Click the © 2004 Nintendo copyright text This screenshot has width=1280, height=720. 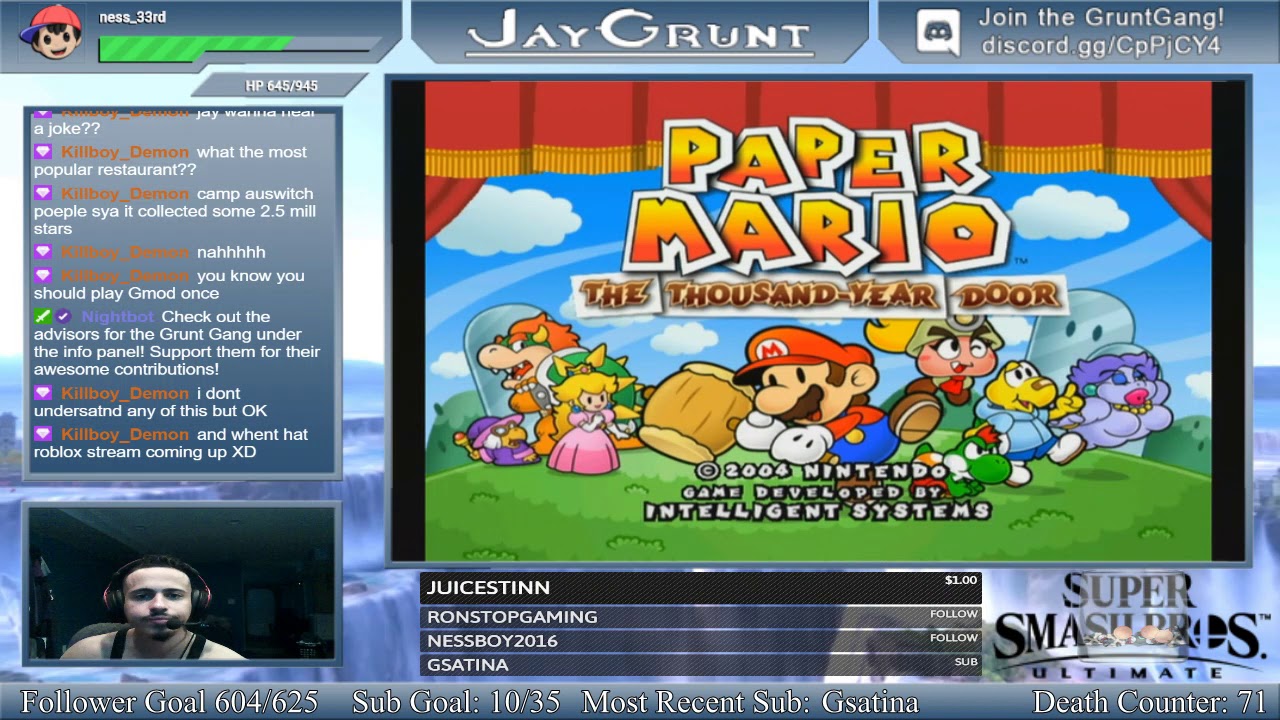[821, 470]
